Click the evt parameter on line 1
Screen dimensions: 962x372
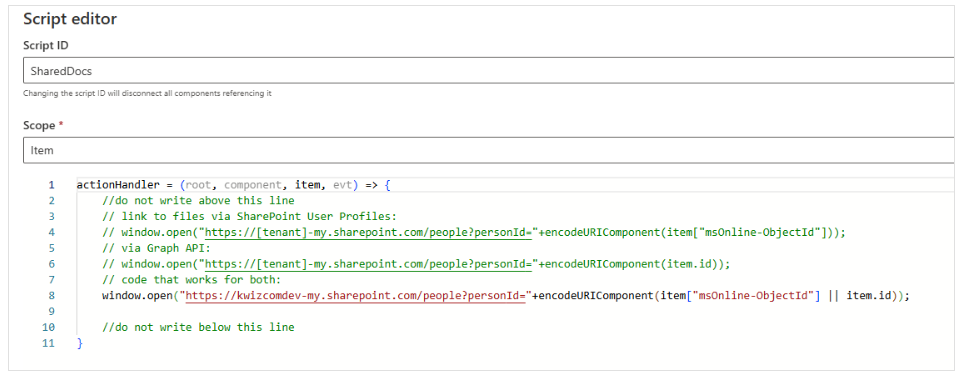(x=343, y=184)
